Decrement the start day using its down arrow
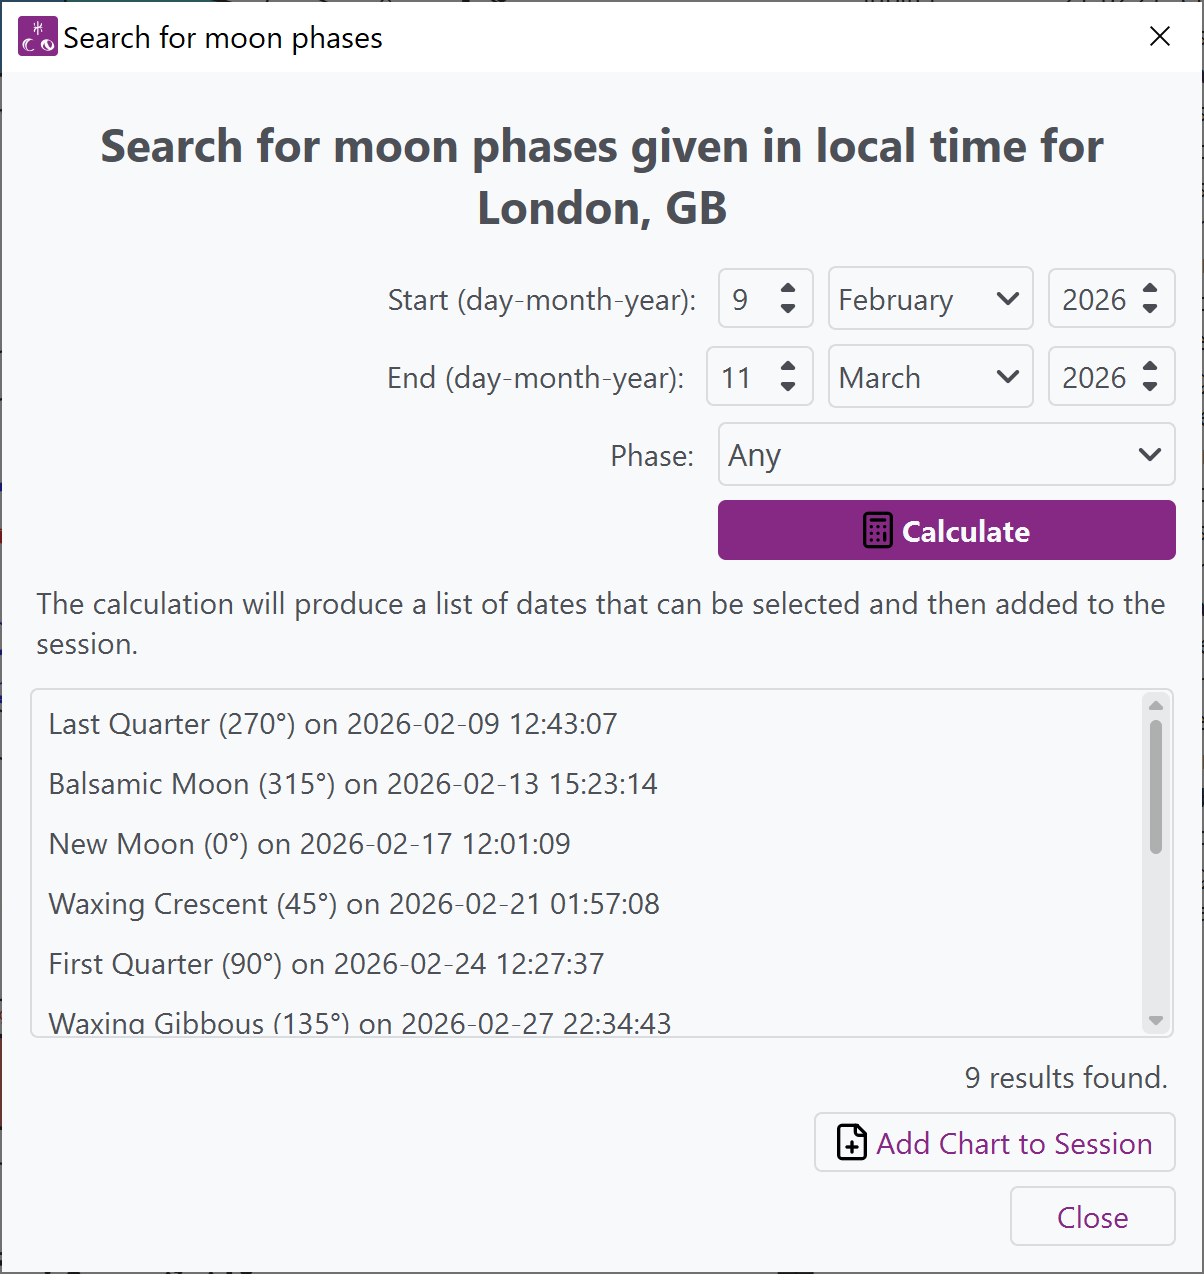This screenshot has width=1204, height=1274. click(x=788, y=310)
